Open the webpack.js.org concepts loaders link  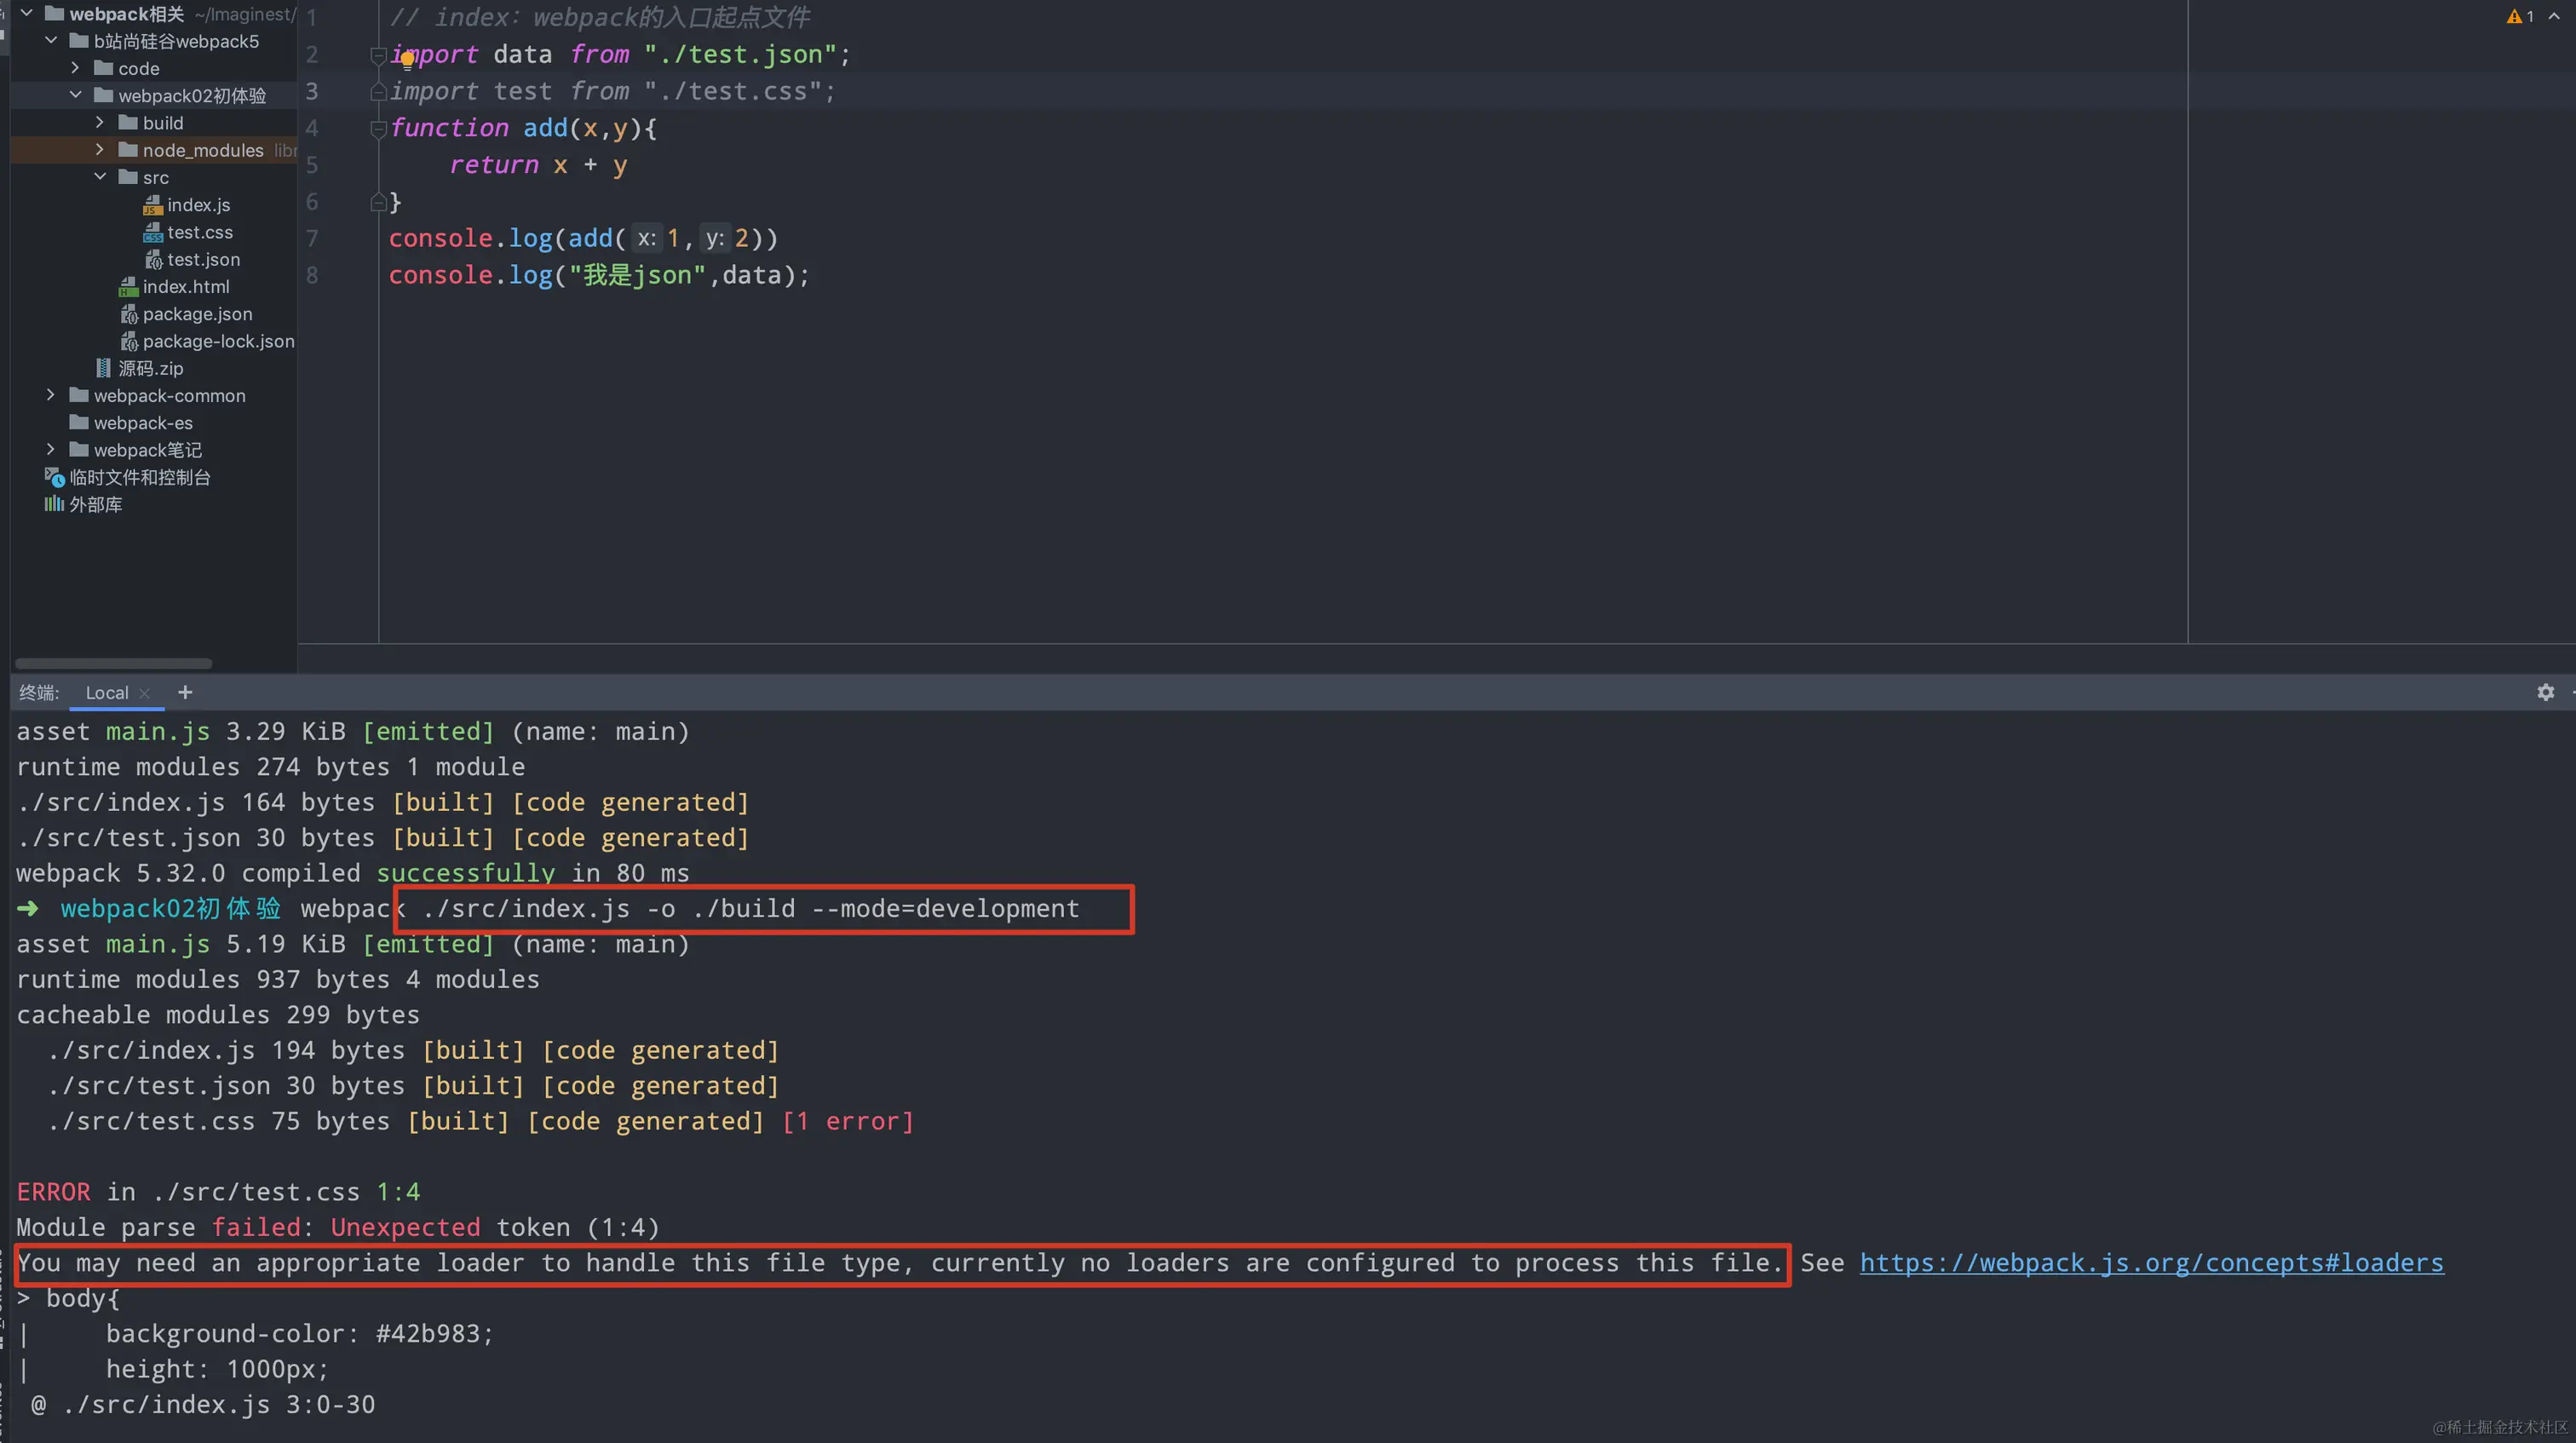[2151, 1263]
